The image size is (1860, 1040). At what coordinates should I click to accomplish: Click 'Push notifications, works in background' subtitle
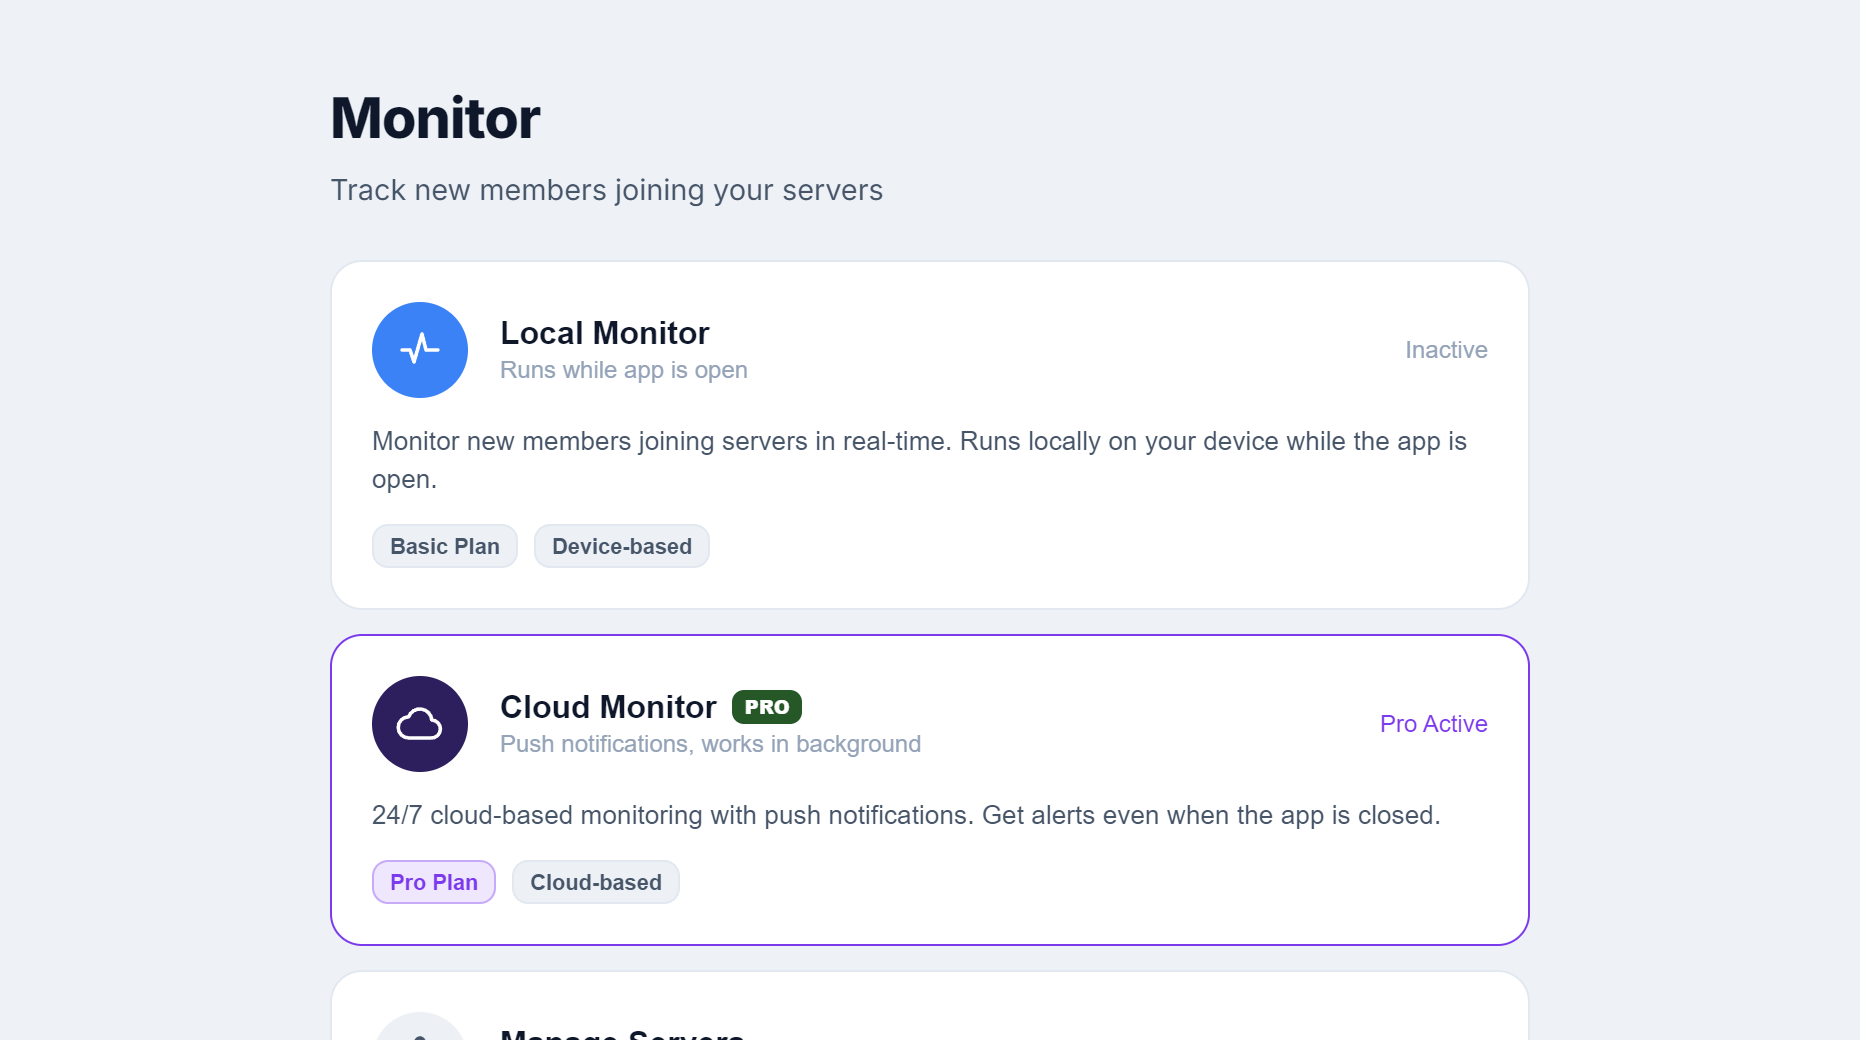(711, 744)
